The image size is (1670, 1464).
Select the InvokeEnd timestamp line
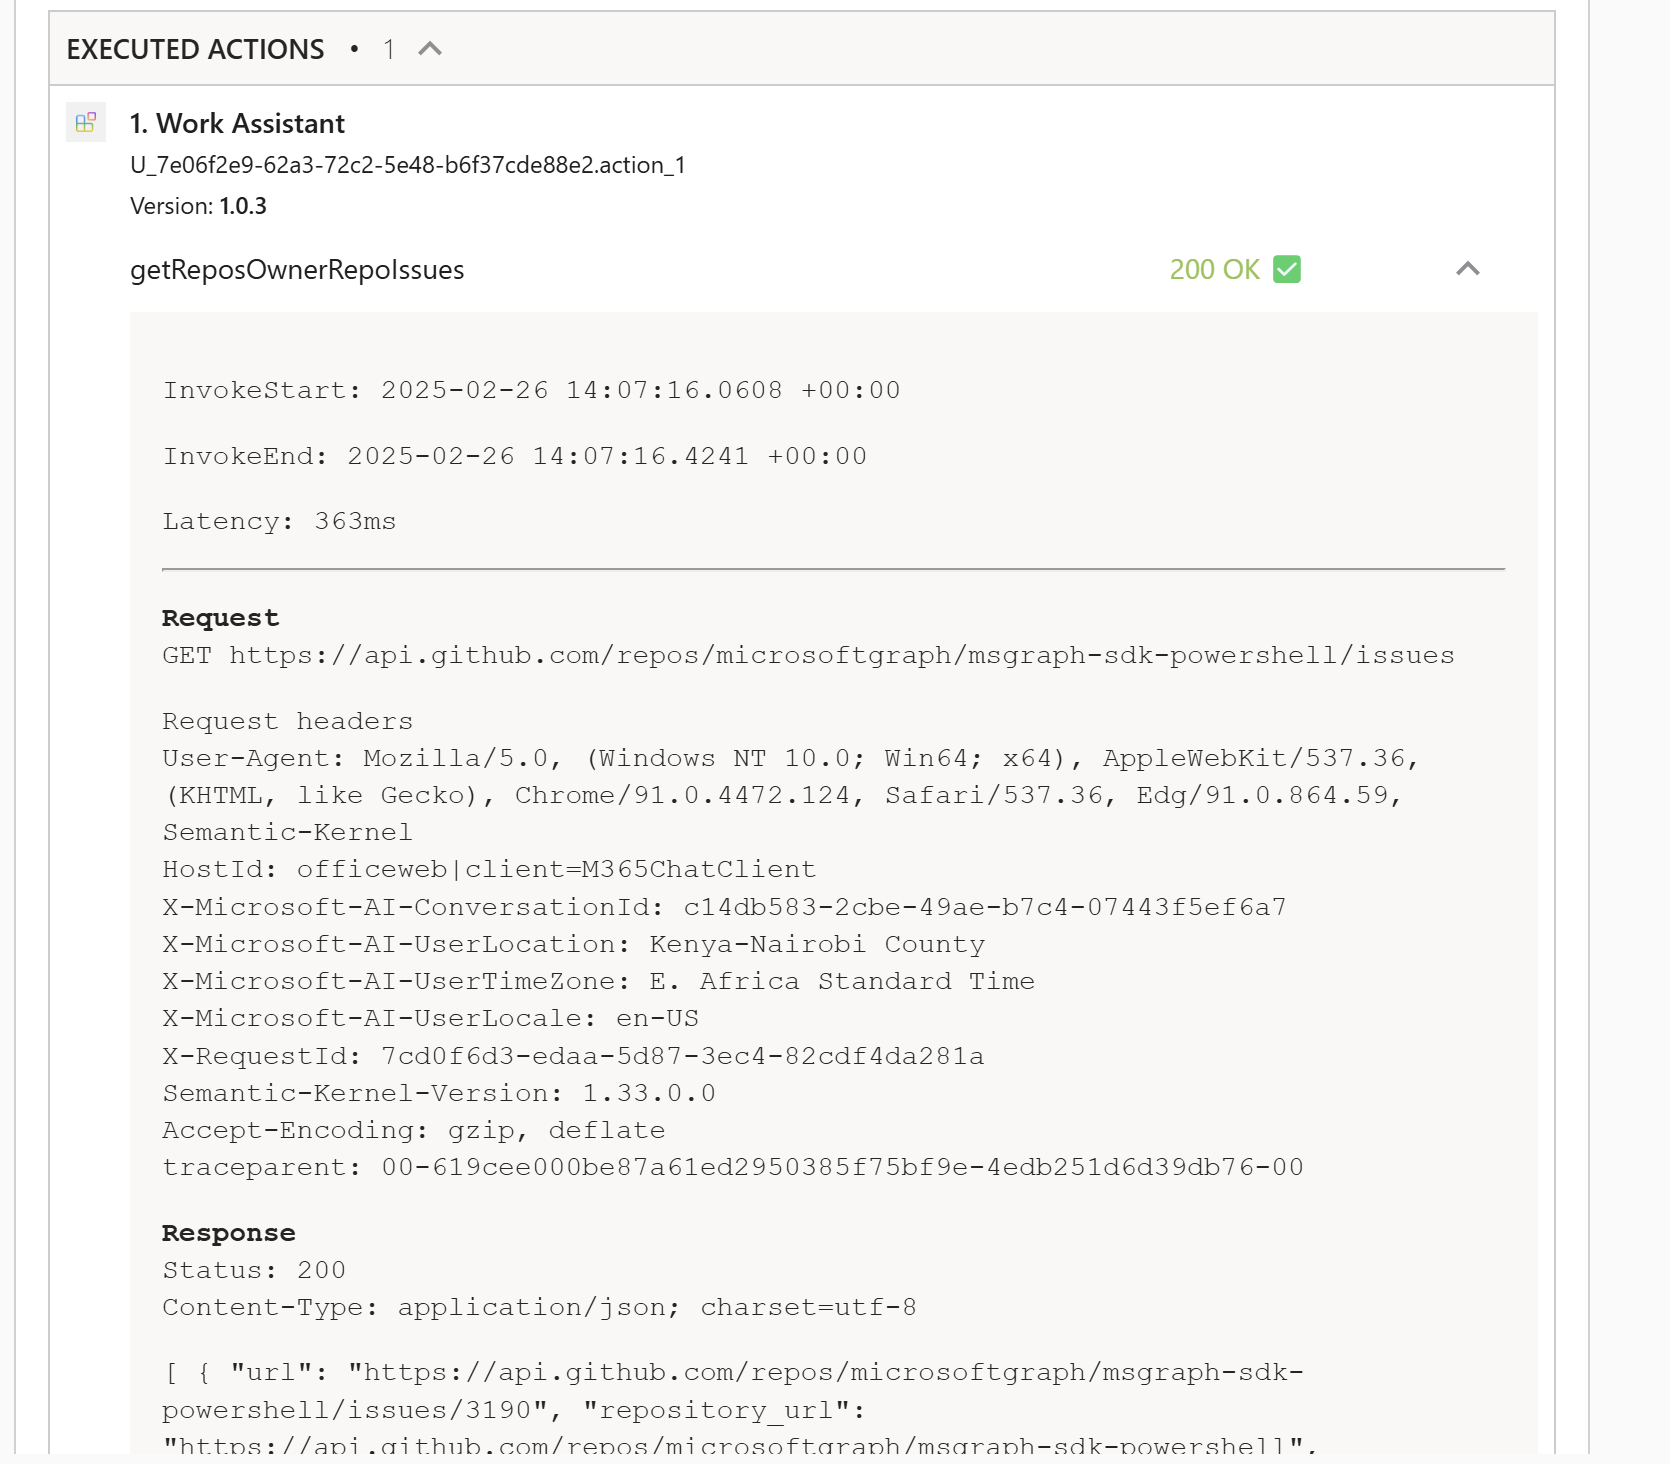[515, 456]
